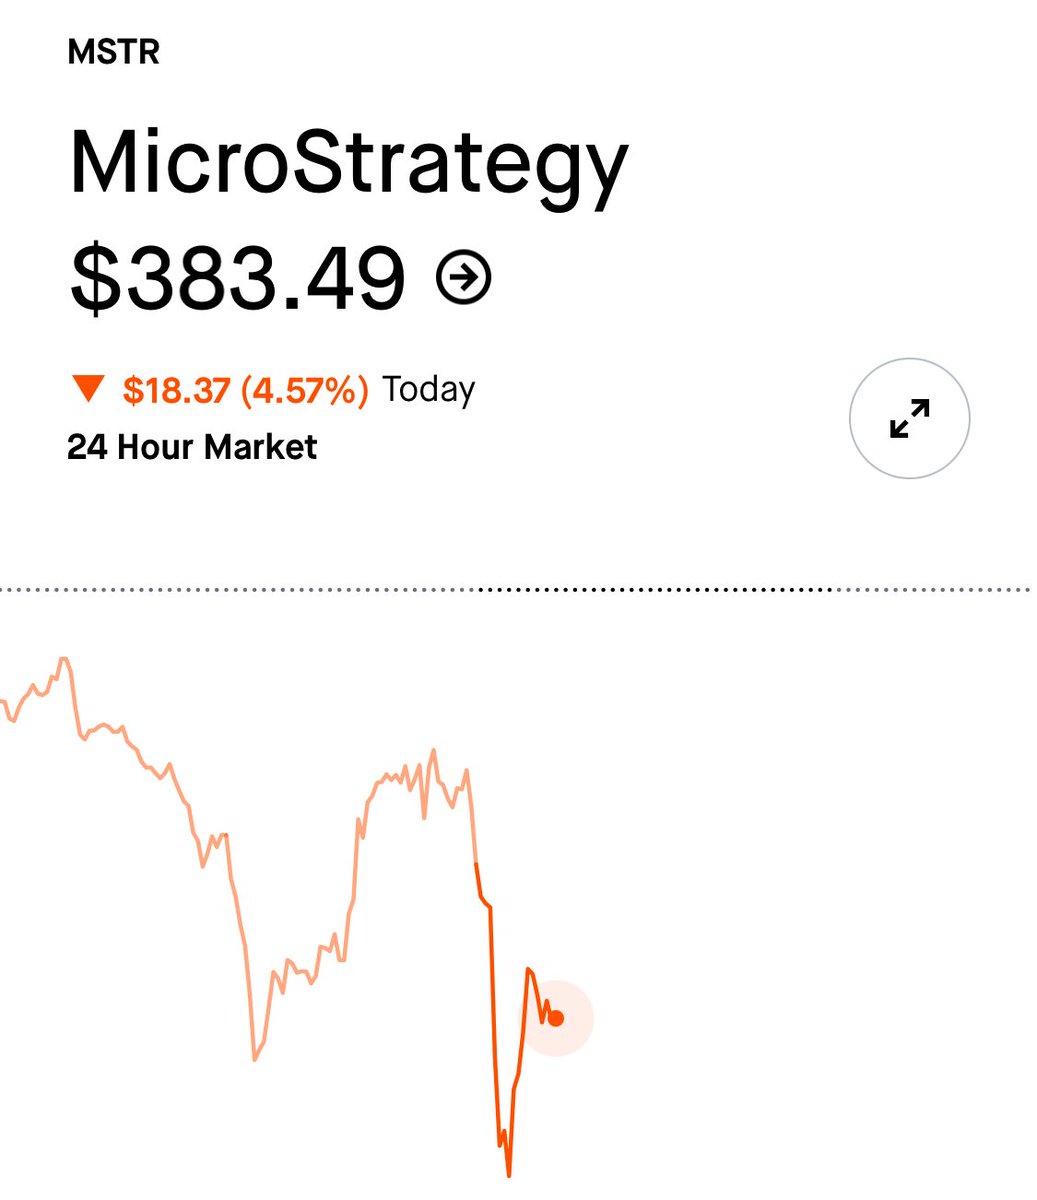Screen dimensions: 1037x1200
Task: Select the dark orange rebound peak
Action: (x=529, y=970)
